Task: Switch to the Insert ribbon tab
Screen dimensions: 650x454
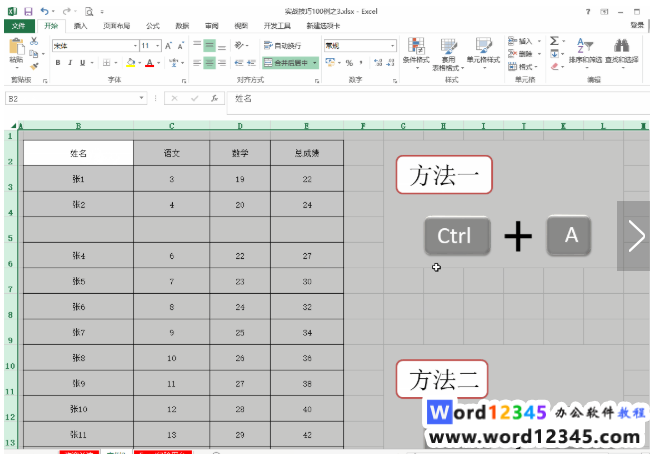Action: [x=80, y=26]
